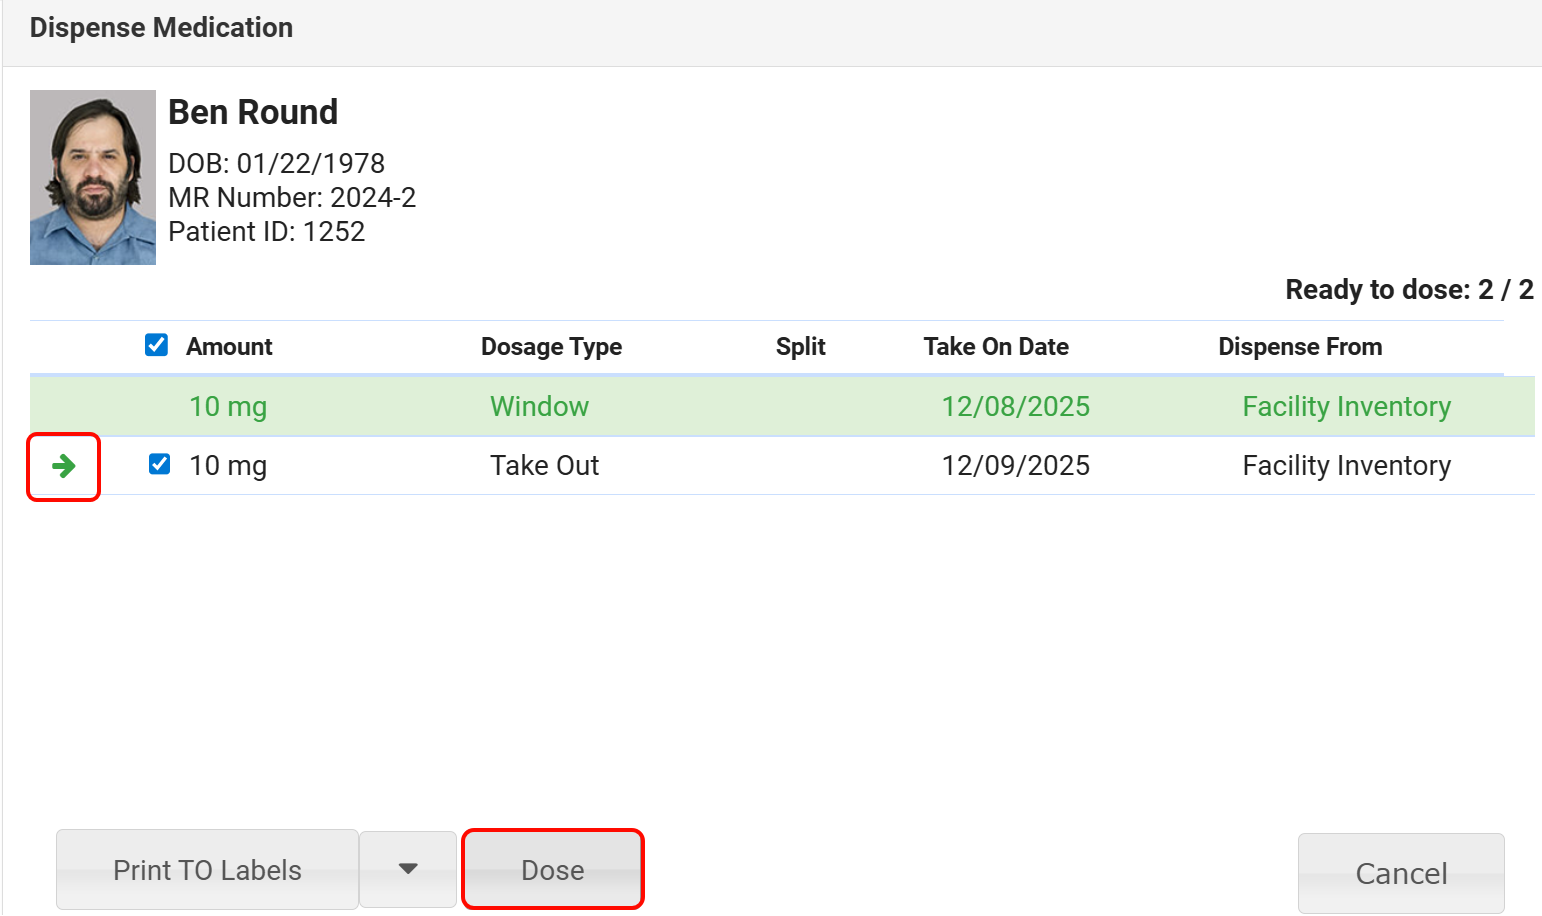Expand the dropdown arrow next to Print TO Labels
The image size is (1542, 916).
(408, 869)
